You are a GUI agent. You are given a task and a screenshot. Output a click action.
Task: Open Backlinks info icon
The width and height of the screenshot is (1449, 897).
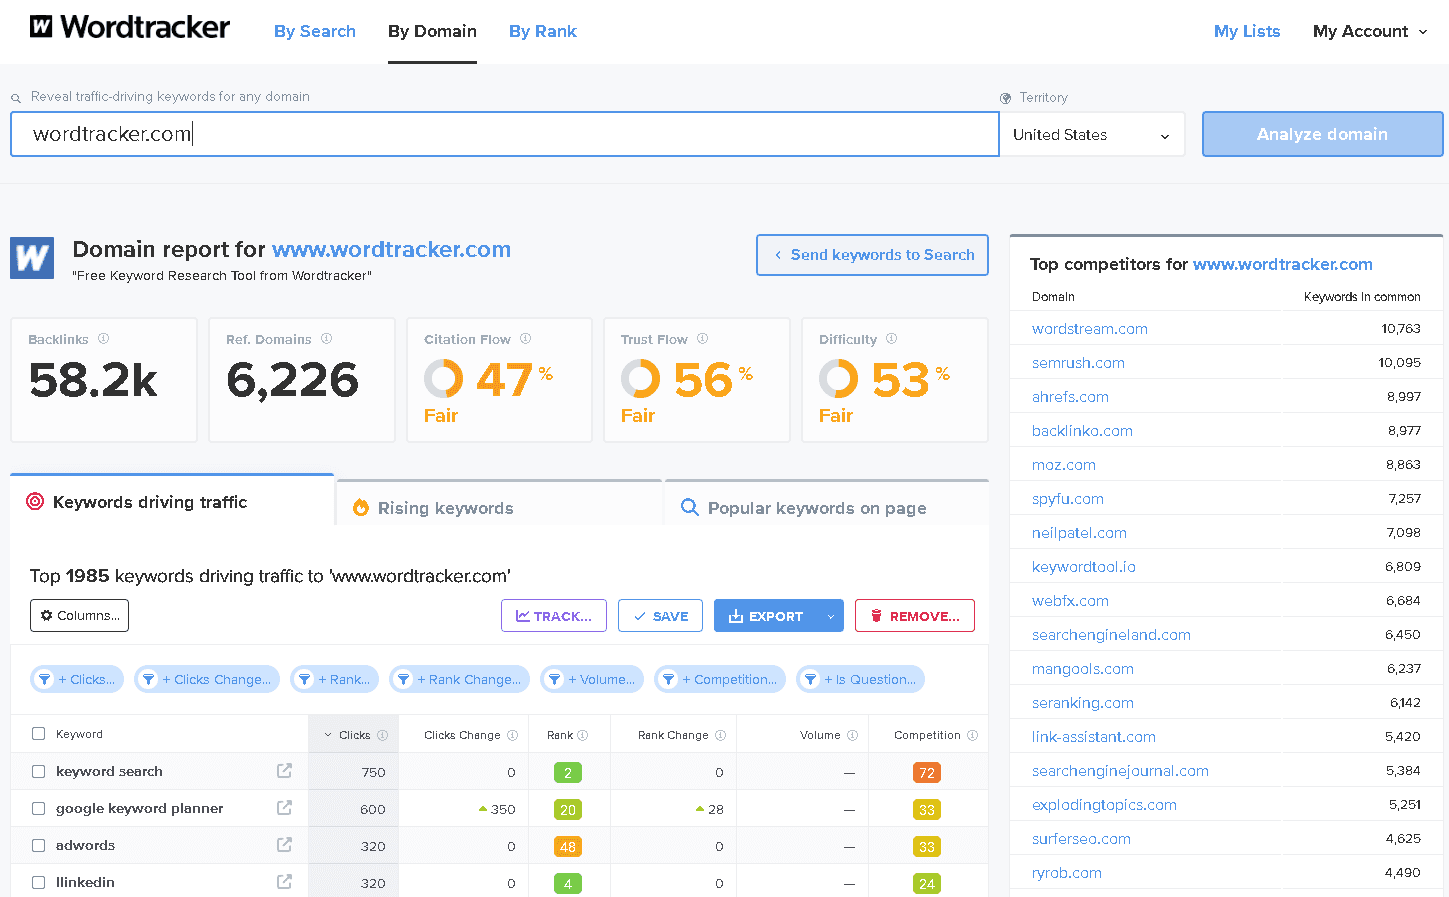(104, 339)
